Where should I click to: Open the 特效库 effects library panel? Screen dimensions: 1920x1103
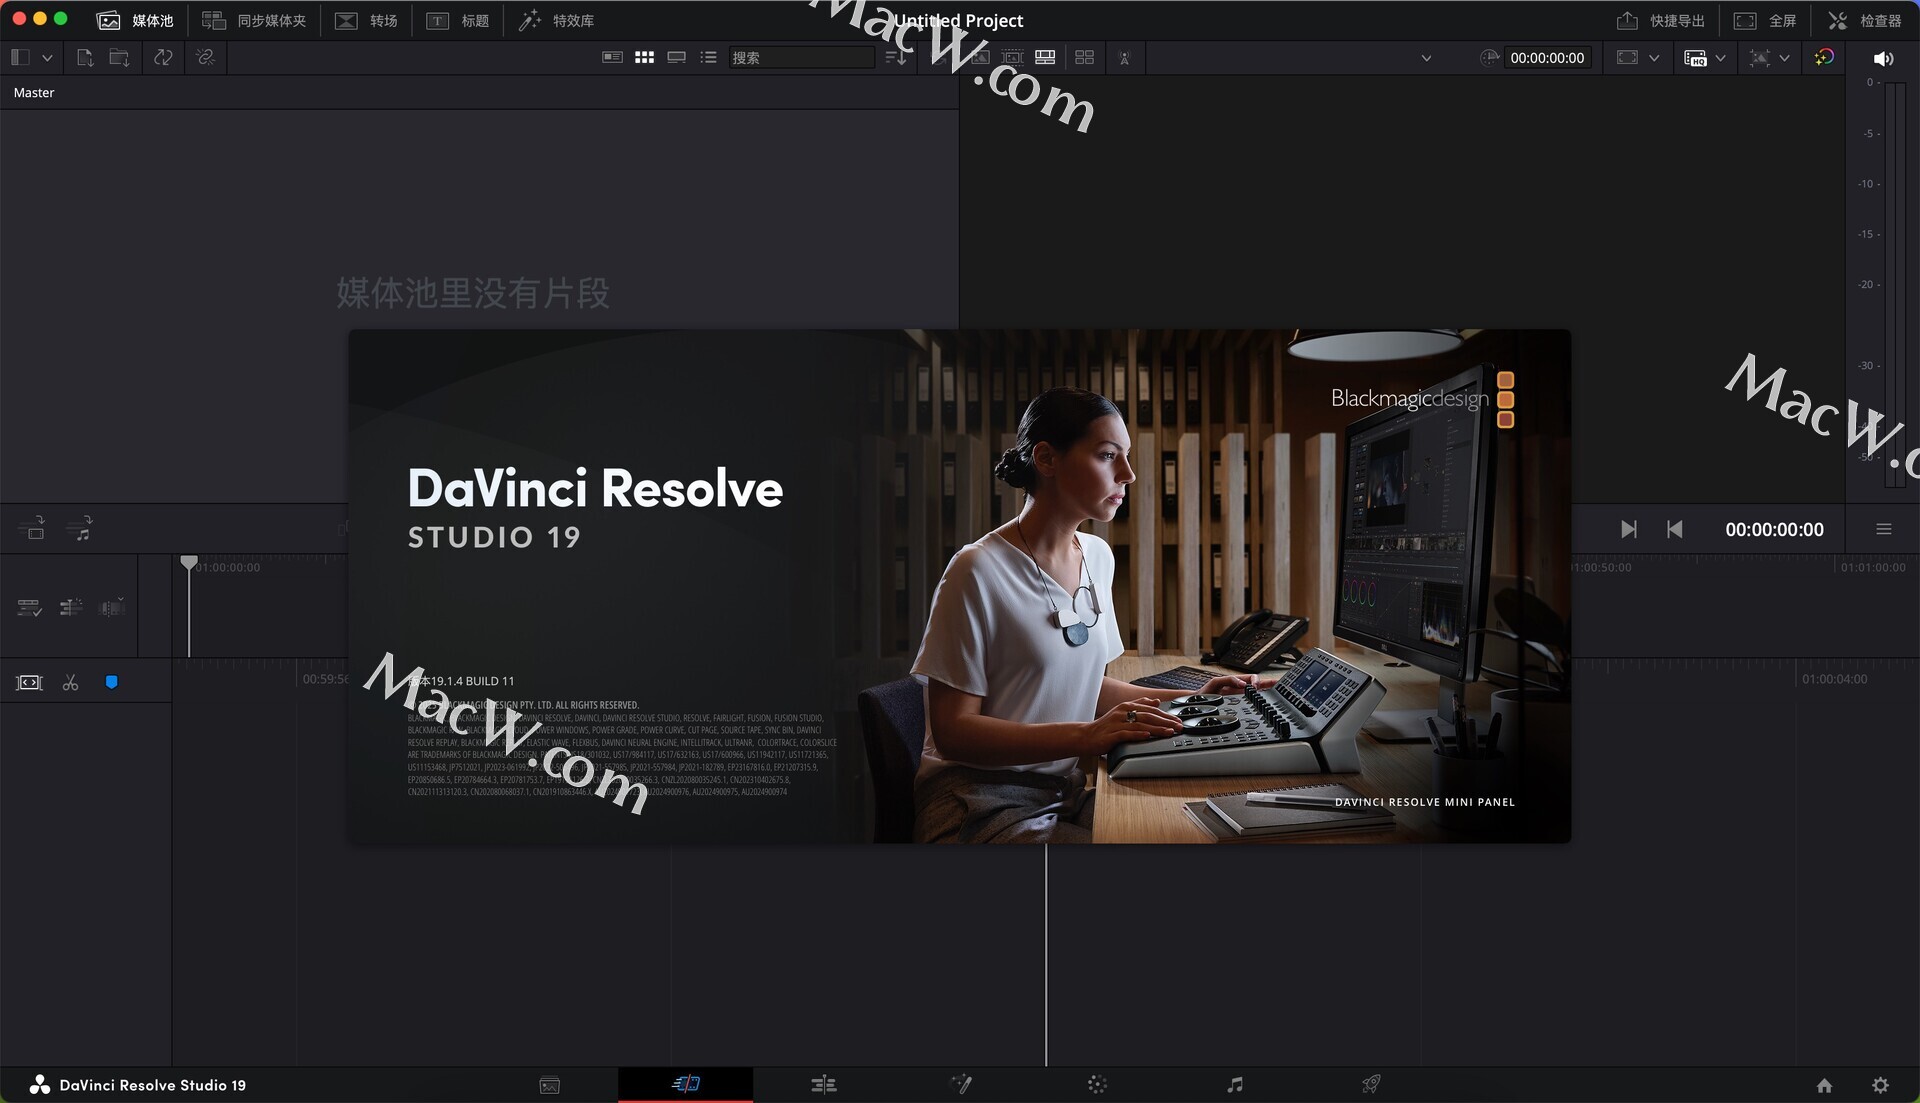(556, 20)
